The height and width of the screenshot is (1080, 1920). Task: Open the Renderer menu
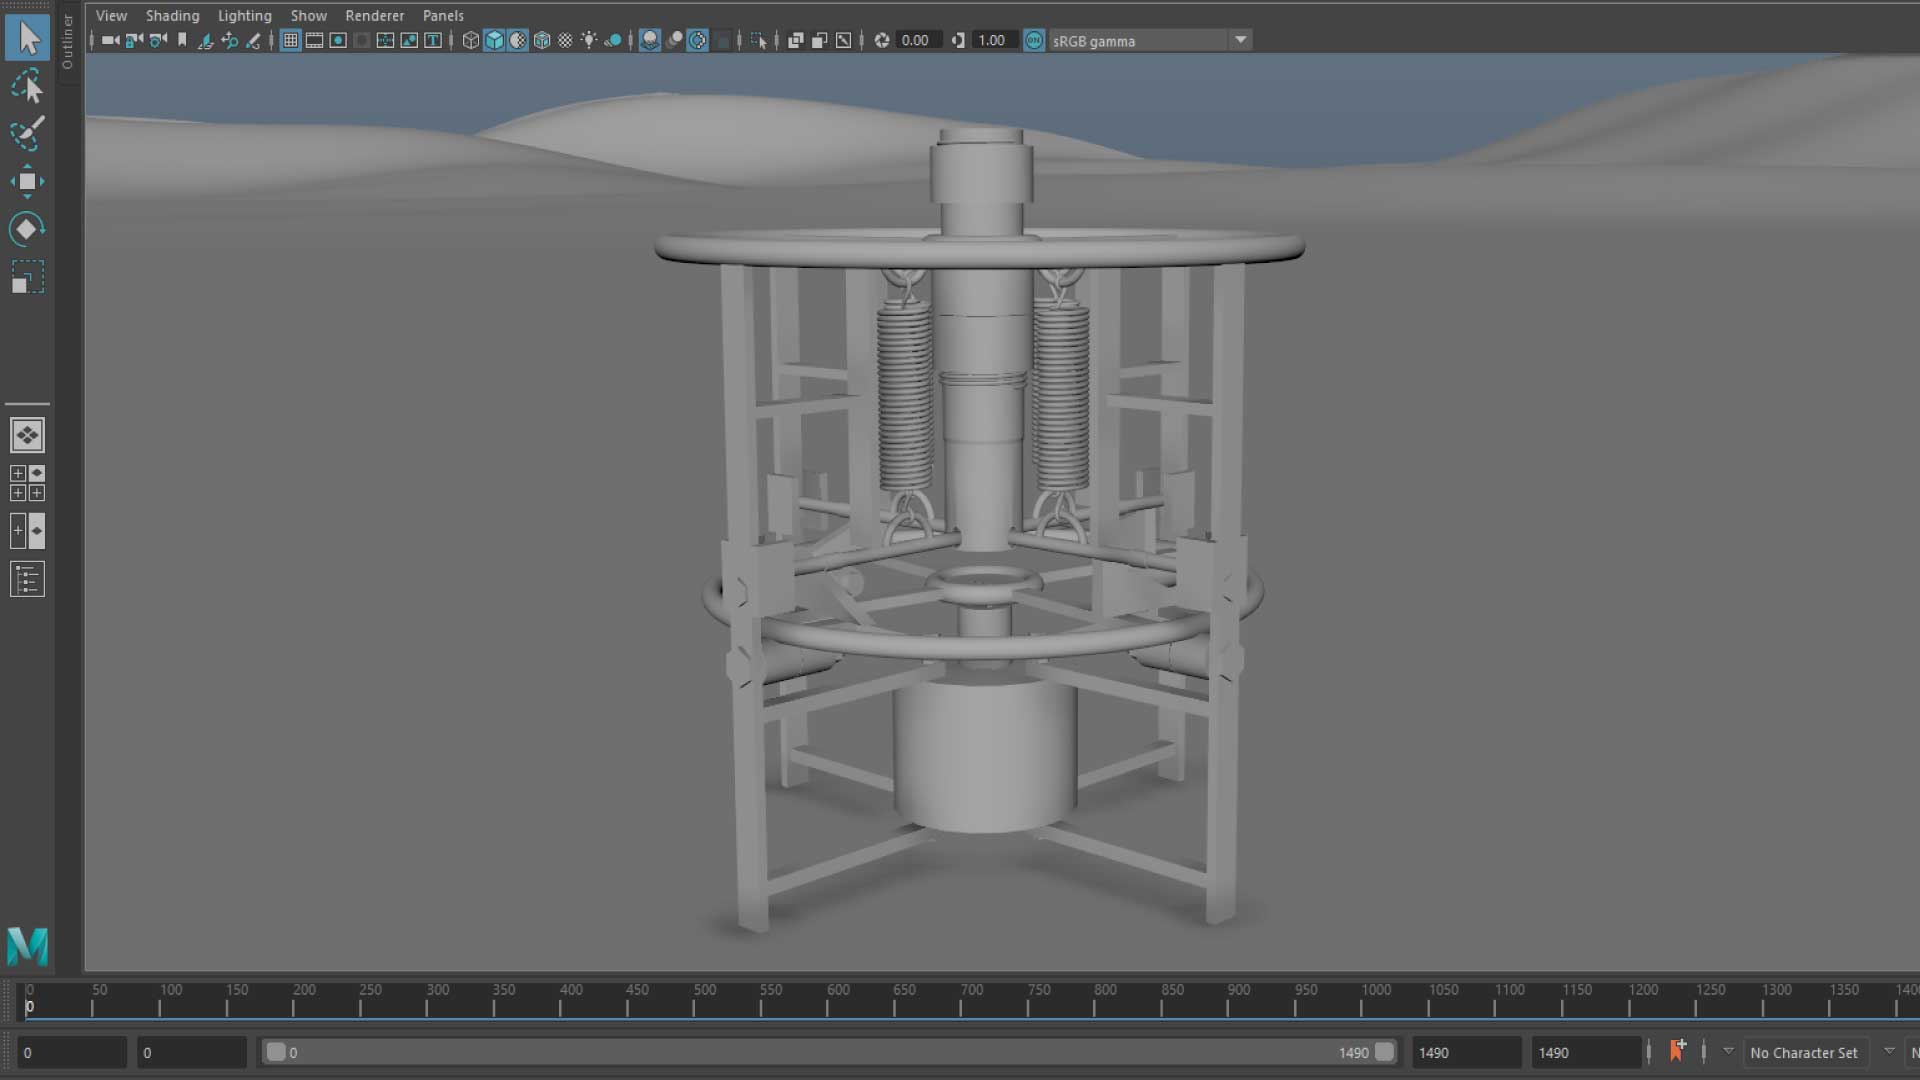pyautogui.click(x=374, y=15)
